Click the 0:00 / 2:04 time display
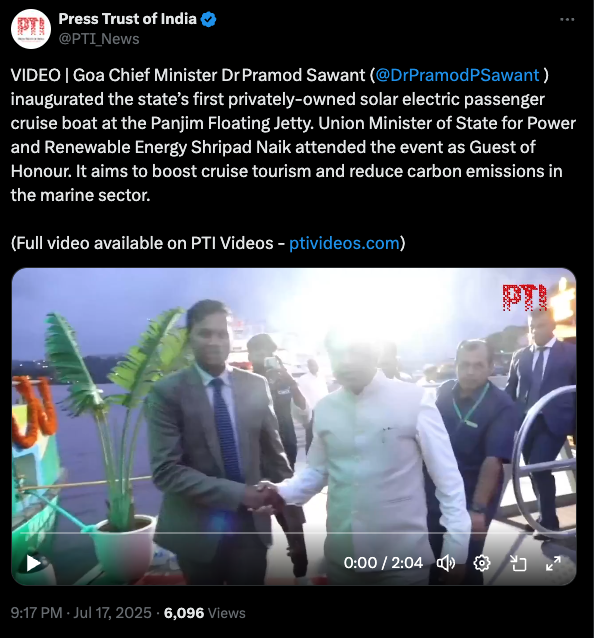The width and height of the screenshot is (594, 638). click(383, 563)
